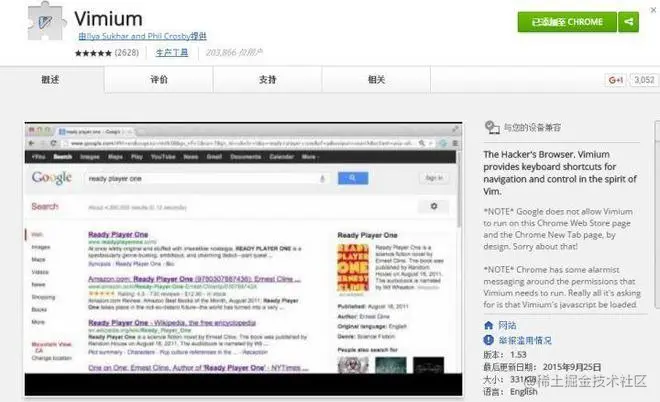Switch to the 概述 tab
The width and height of the screenshot is (660, 402).
tap(51, 80)
